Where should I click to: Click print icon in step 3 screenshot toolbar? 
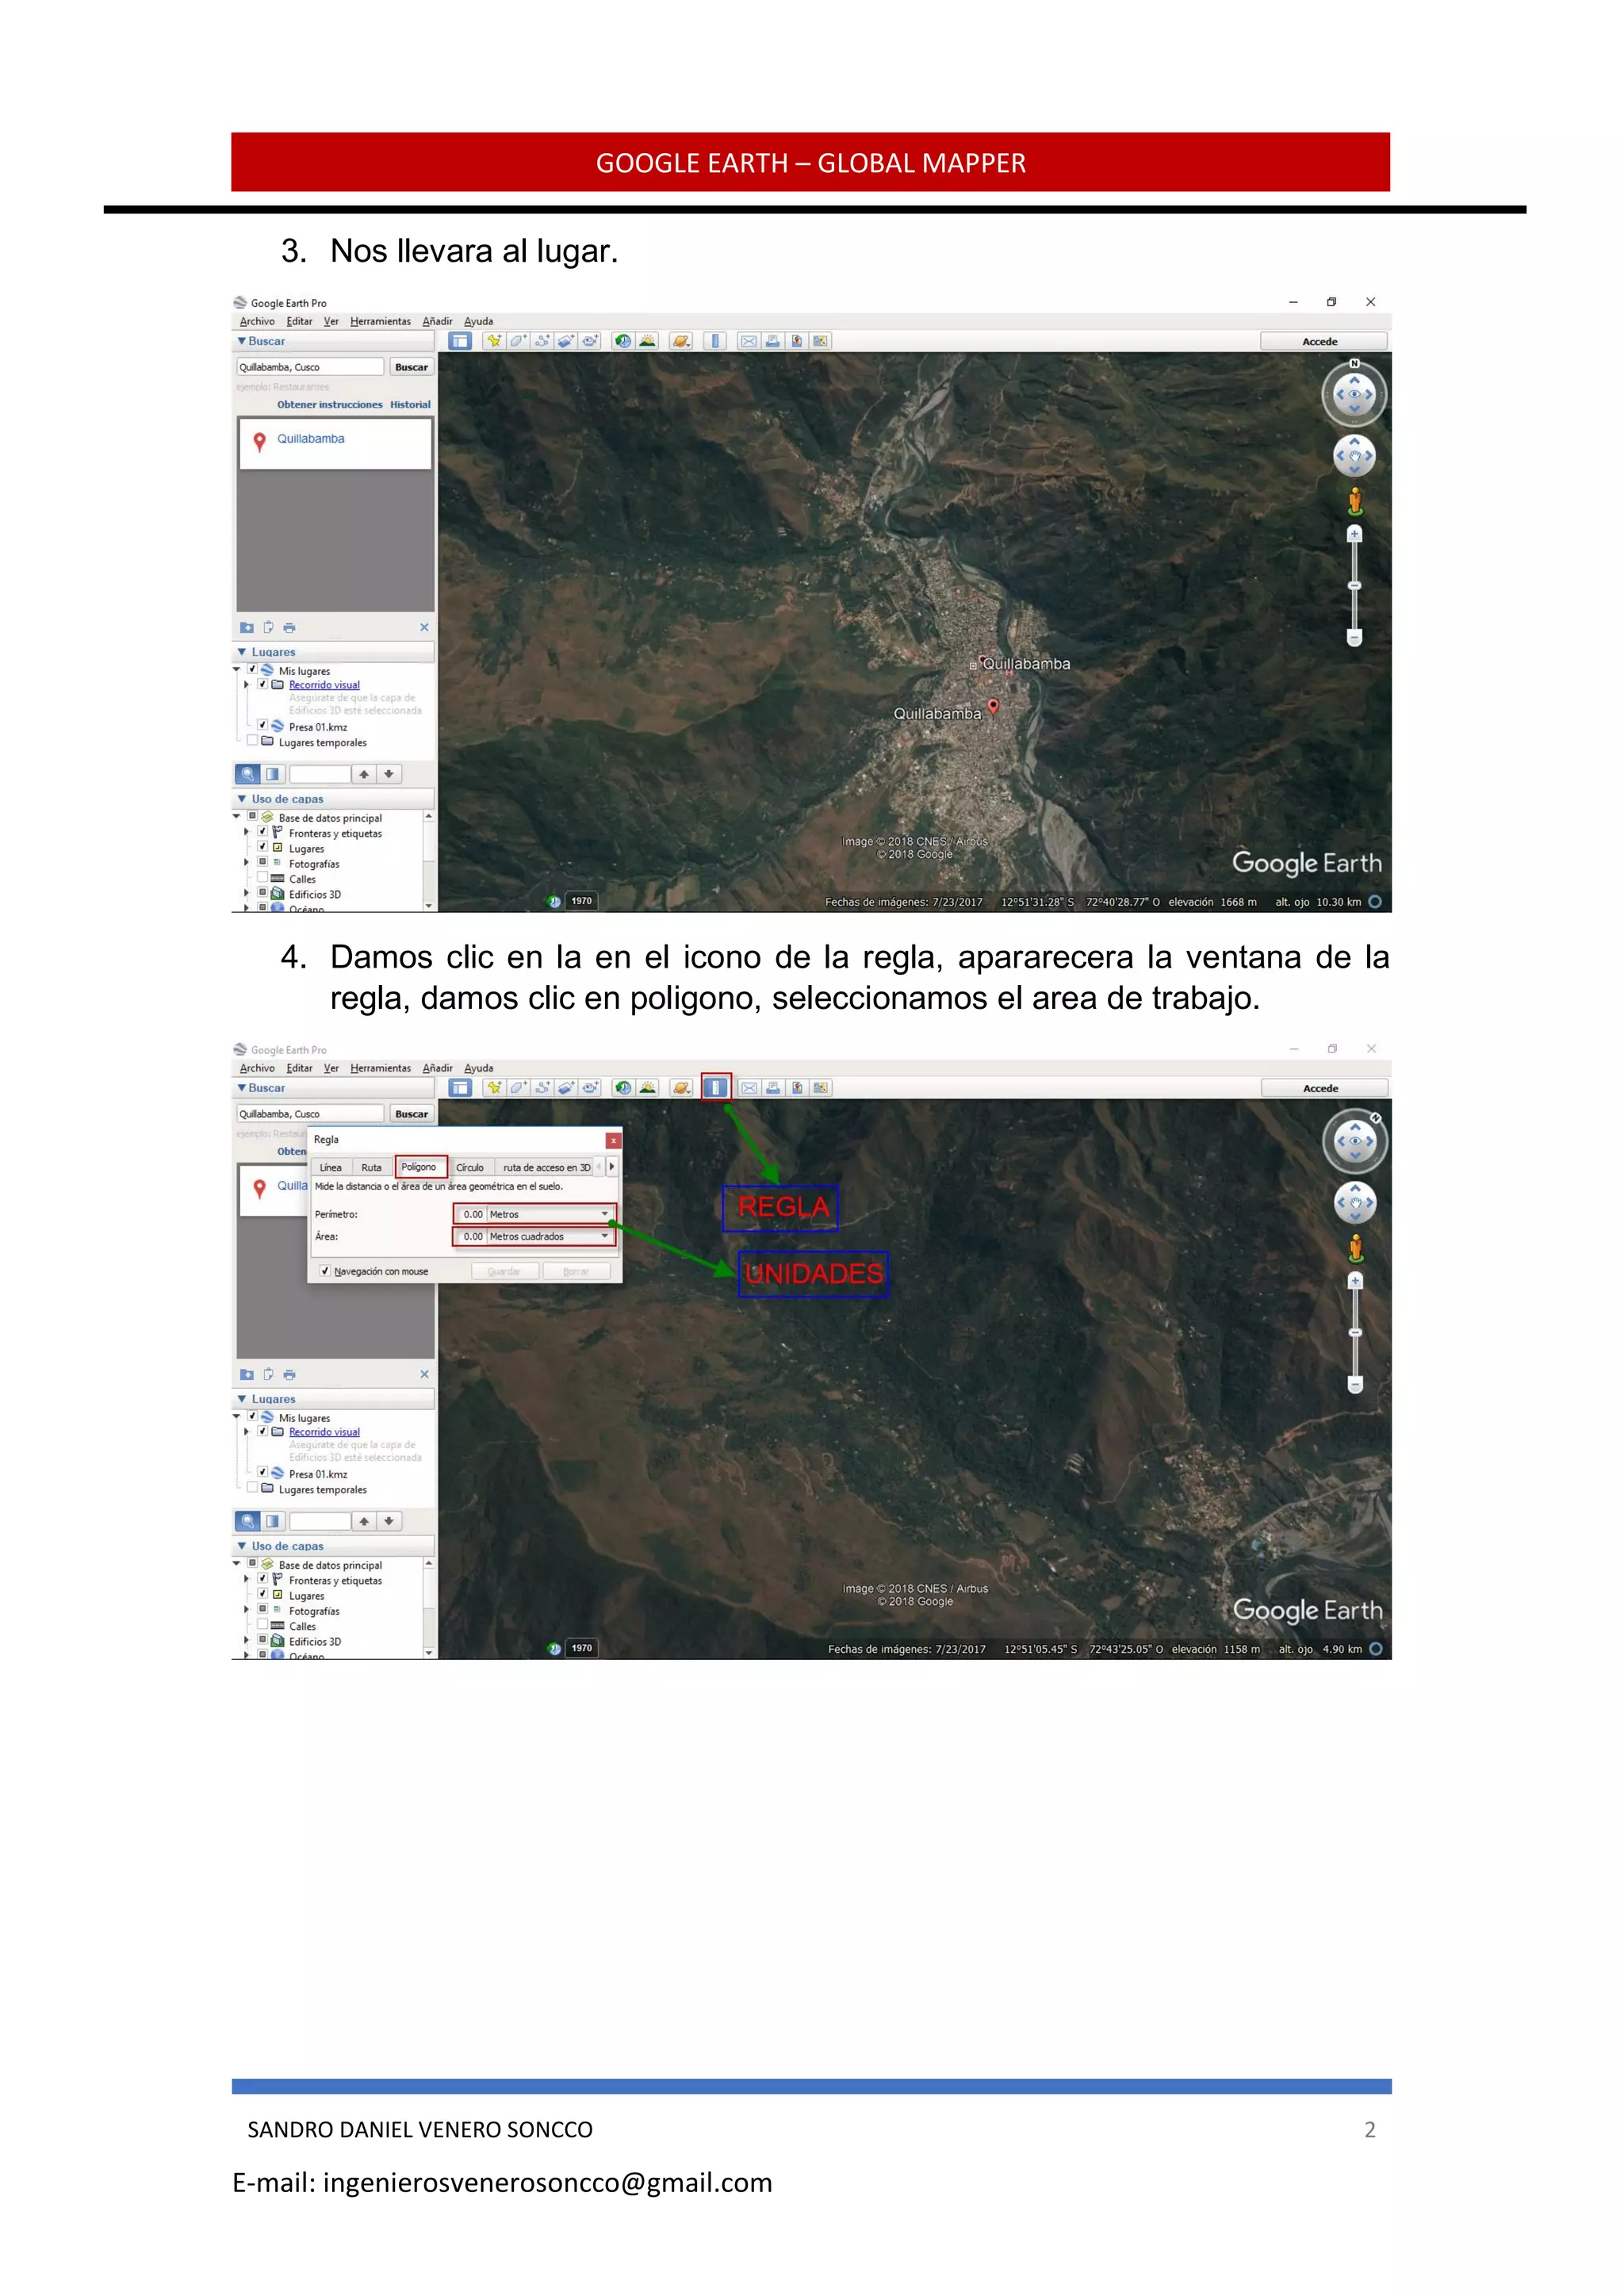(x=772, y=341)
